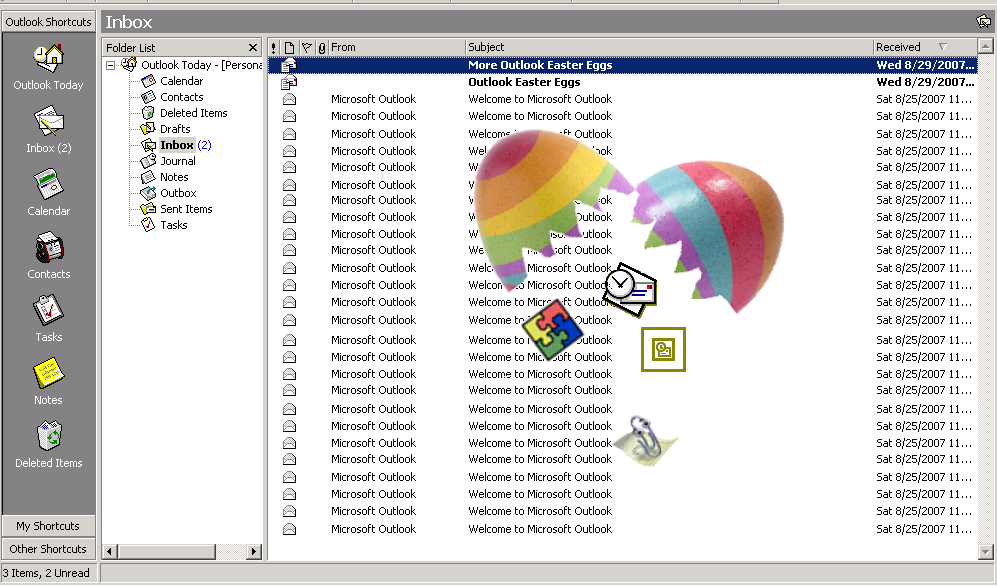The image size is (997, 586).
Task: Open Deleted Items shortcut in Outlook bar
Action: (48, 436)
